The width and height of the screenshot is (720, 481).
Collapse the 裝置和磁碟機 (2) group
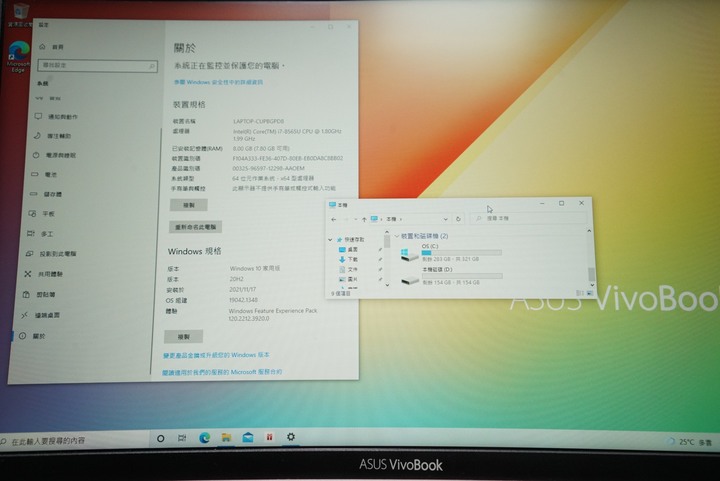397,236
